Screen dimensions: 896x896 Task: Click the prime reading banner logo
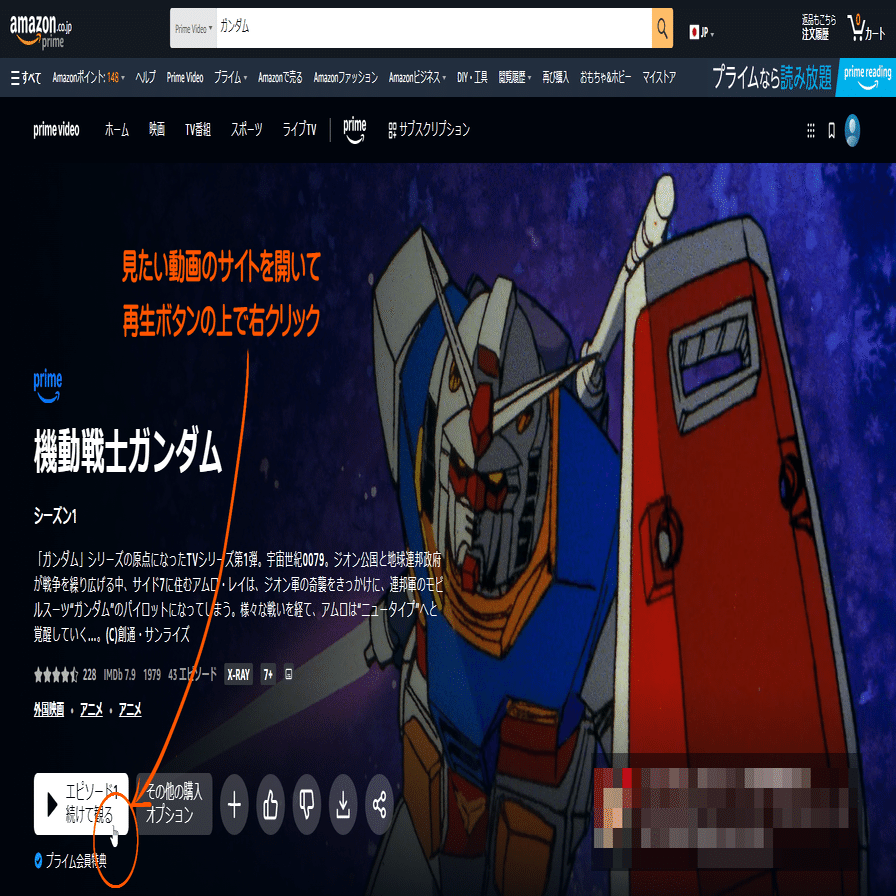[x=867, y=77]
